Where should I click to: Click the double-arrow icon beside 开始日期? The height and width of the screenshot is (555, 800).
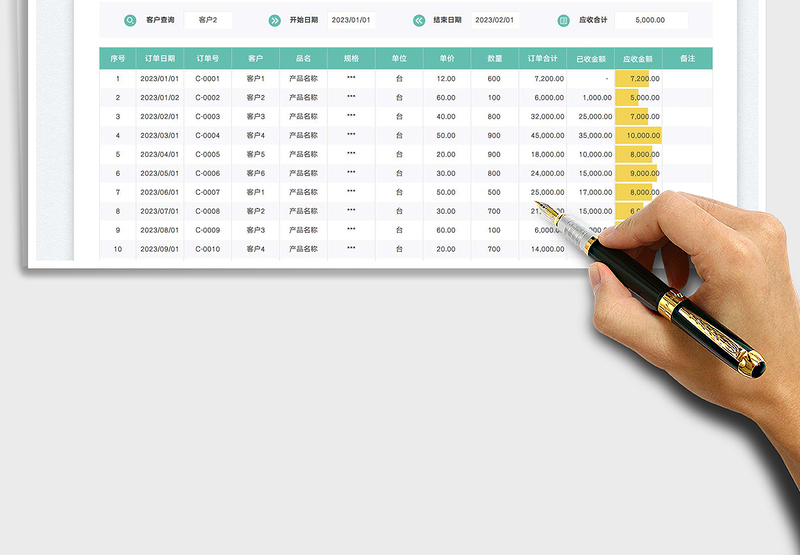(274, 20)
